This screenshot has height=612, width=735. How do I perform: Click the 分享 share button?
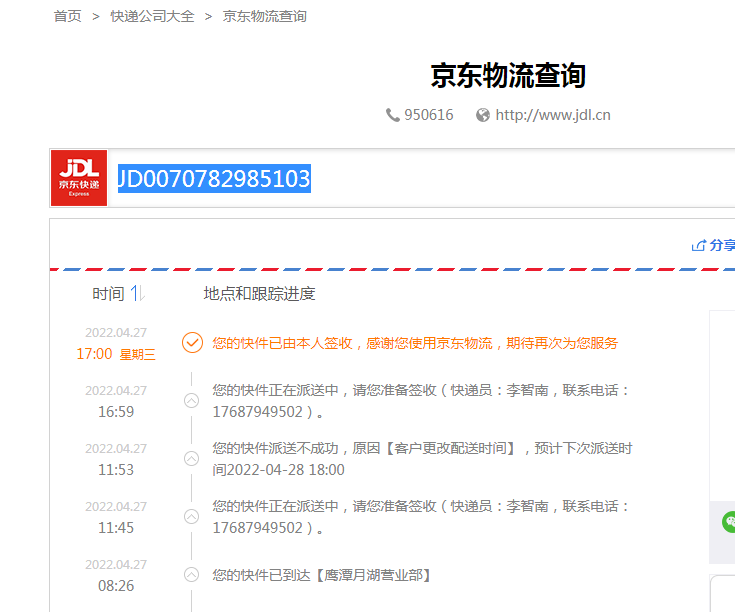(x=713, y=245)
